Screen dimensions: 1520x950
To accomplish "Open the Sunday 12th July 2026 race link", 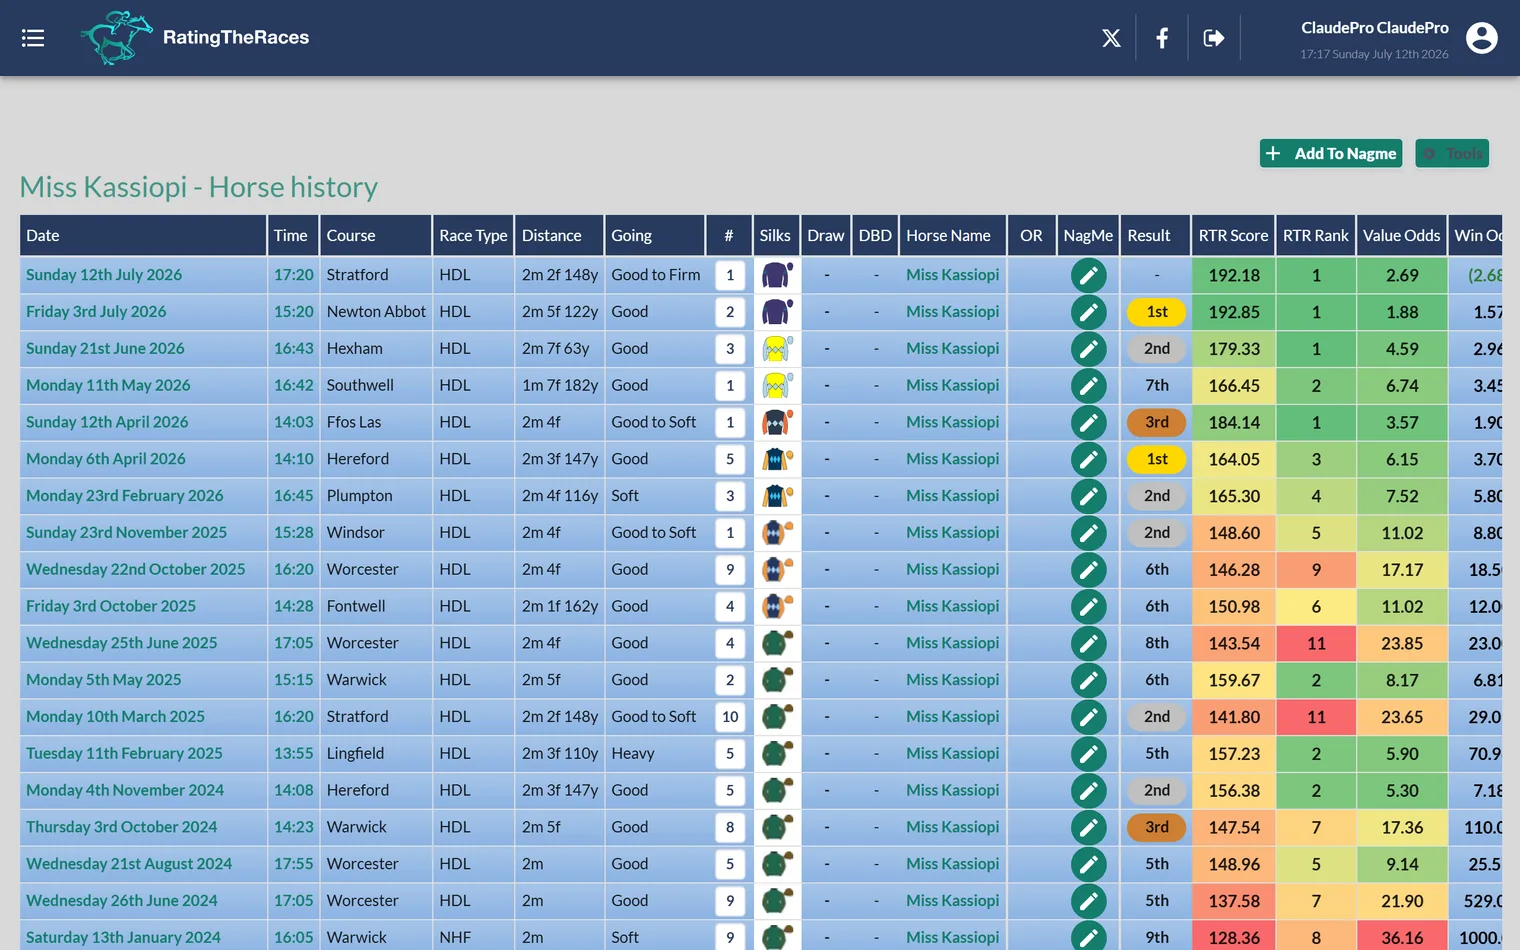I will pos(104,275).
